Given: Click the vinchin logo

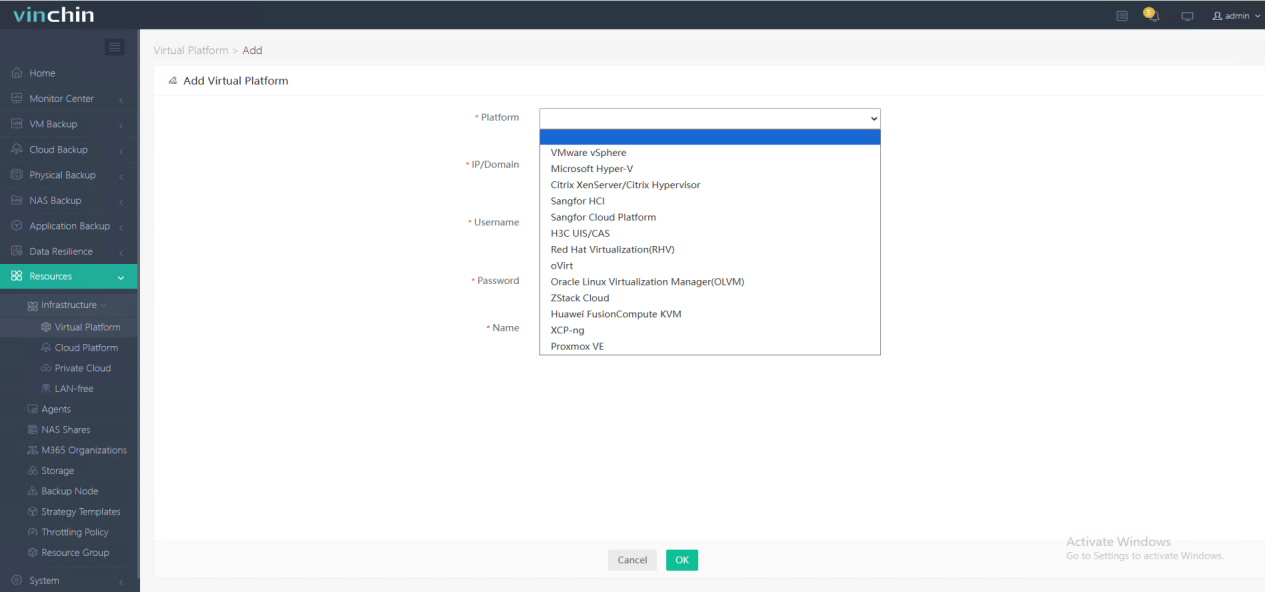Looking at the screenshot, I should (53, 14).
